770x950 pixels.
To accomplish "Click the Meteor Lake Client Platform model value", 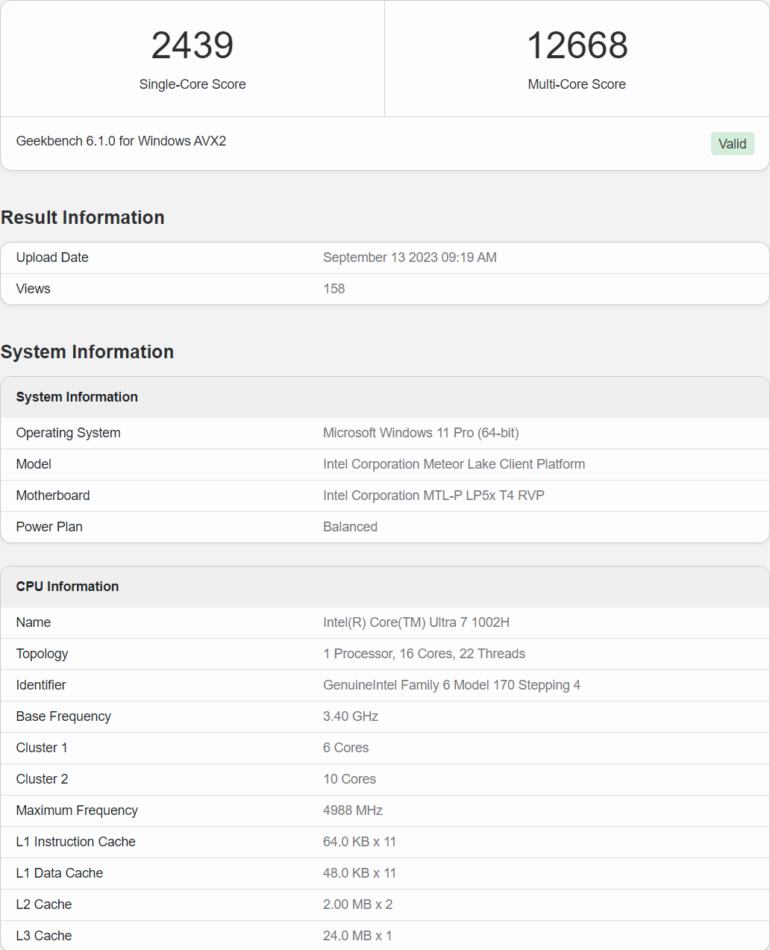I will click(x=453, y=464).
